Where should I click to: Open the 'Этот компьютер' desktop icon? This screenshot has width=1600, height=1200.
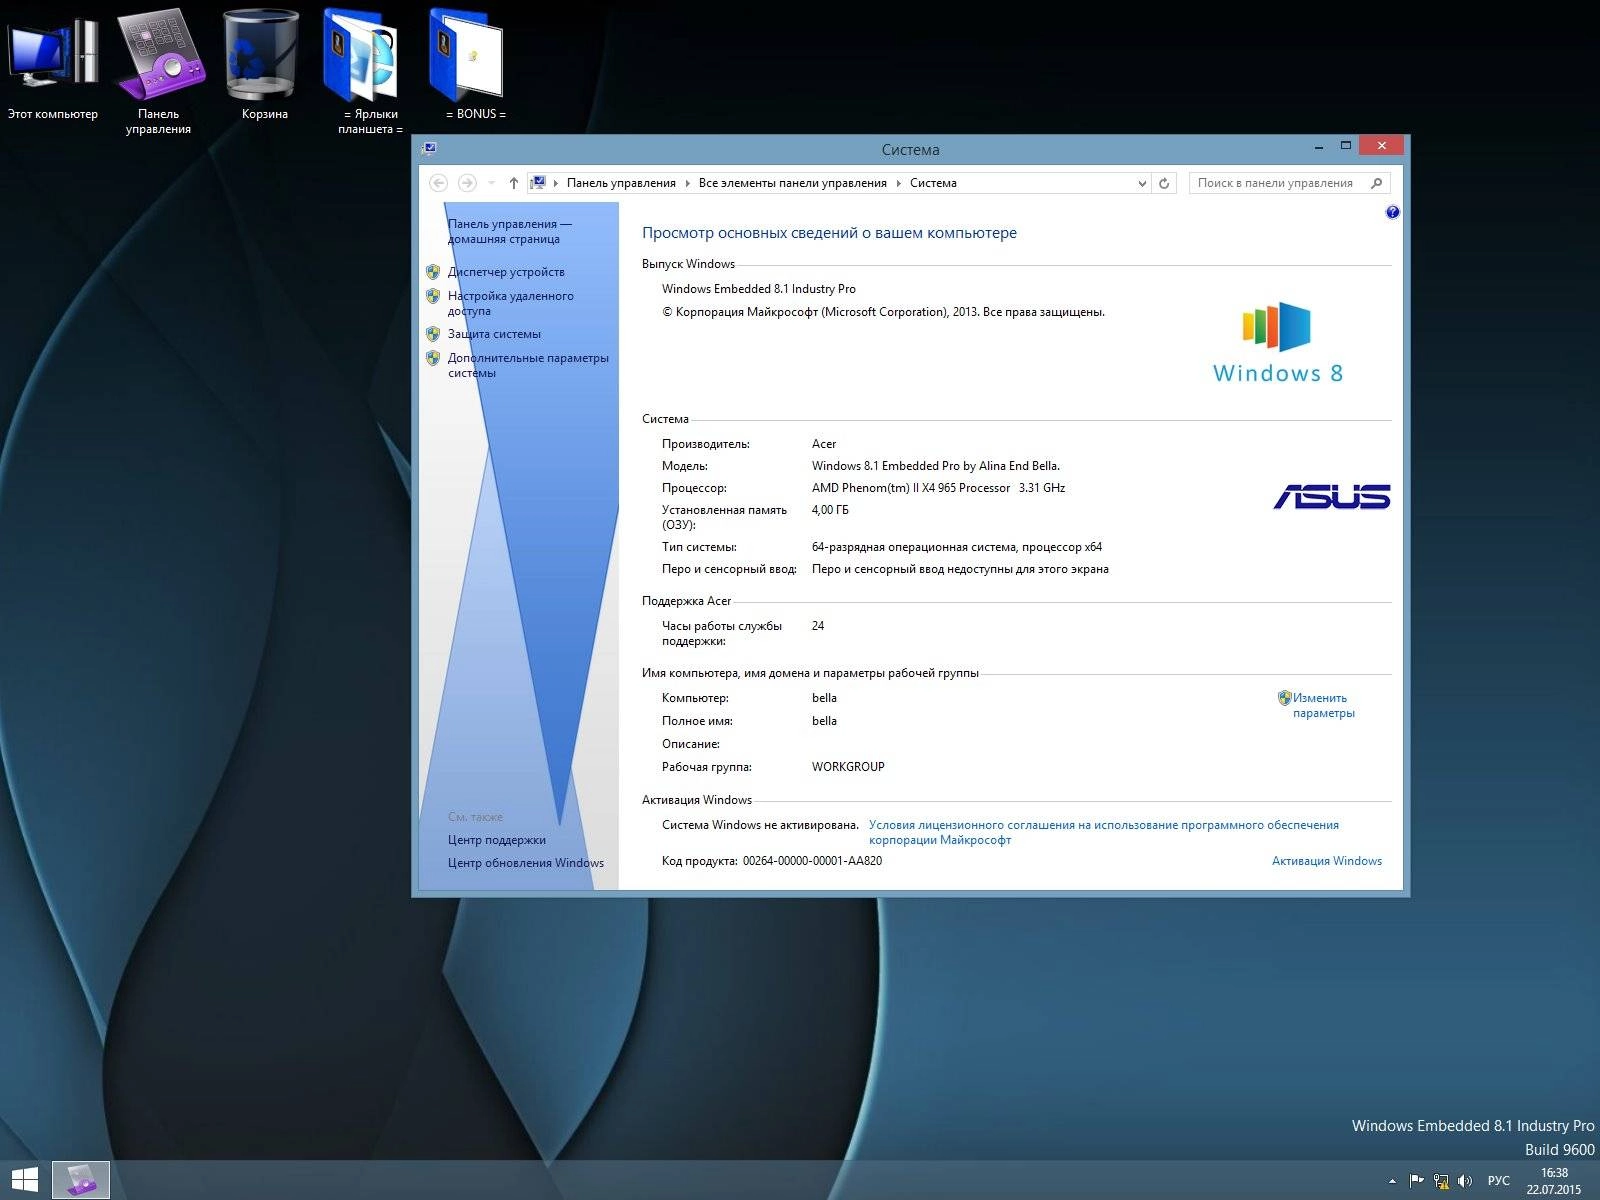52,62
